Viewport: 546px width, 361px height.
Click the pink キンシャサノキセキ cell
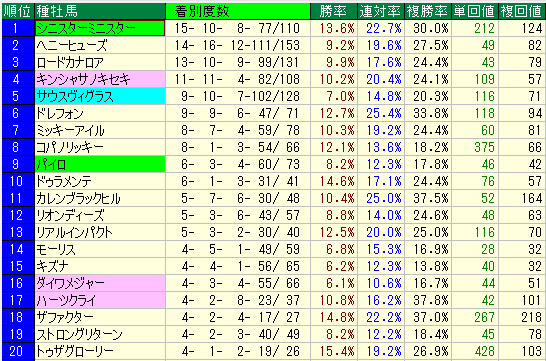(100, 79)
